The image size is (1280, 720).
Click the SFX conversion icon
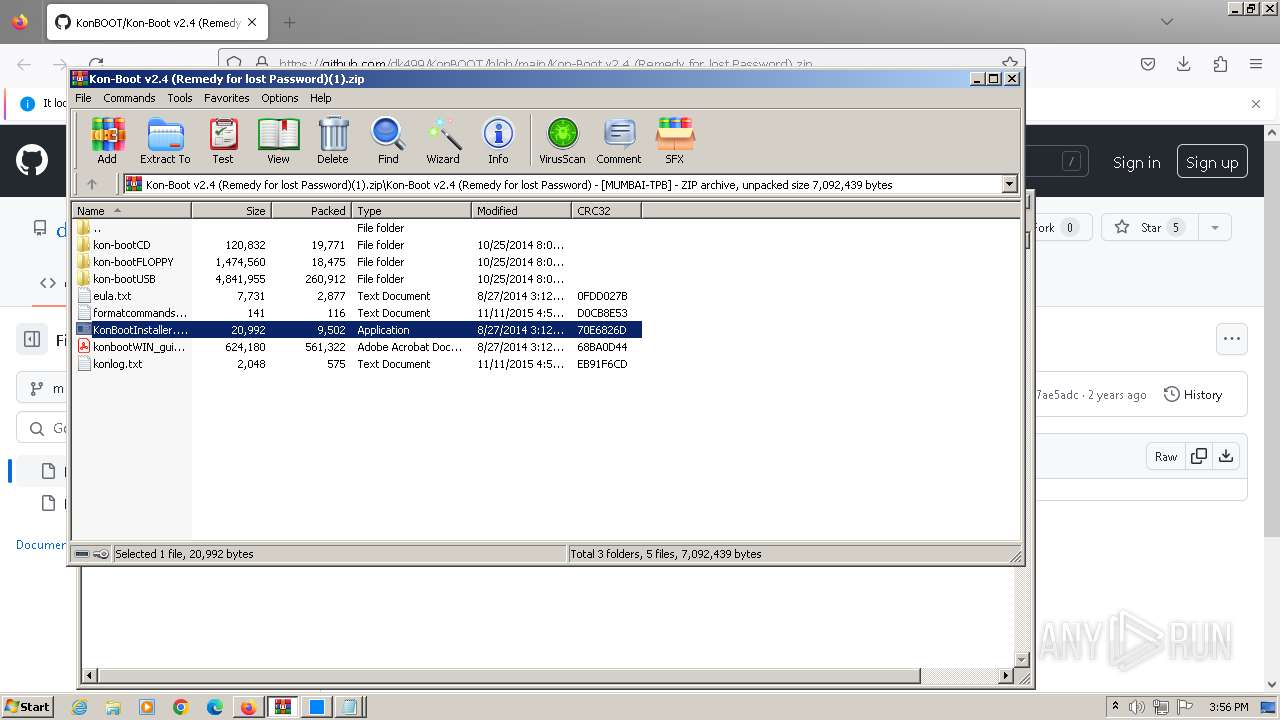[x=675, y=140]
